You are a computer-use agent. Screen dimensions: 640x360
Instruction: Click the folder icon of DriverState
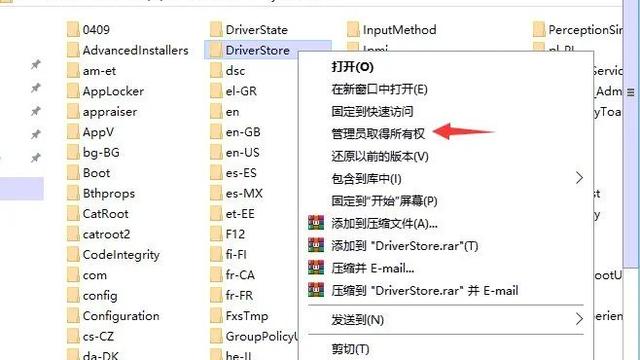[216, 29]
